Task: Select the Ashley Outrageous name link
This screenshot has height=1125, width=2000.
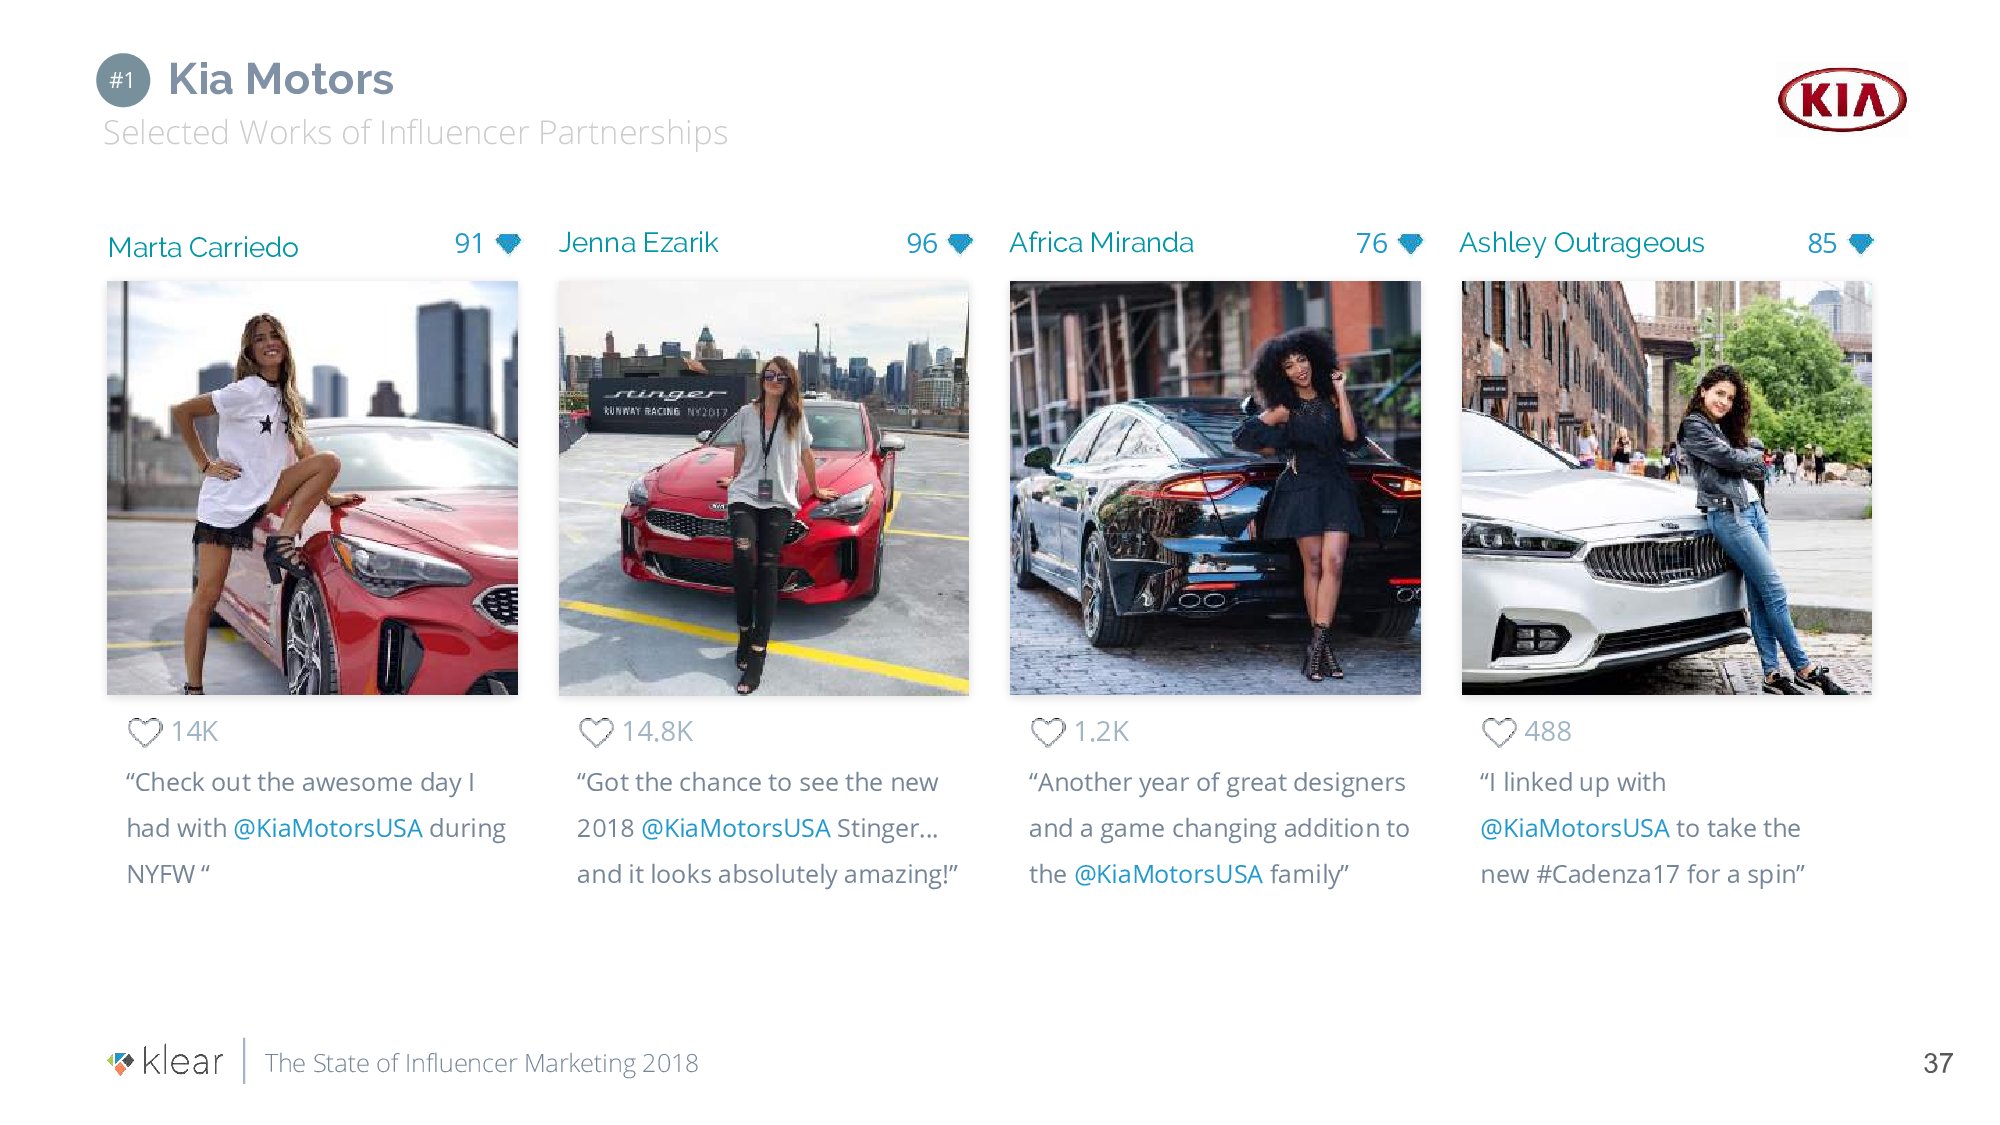Action: [1581, 243]
